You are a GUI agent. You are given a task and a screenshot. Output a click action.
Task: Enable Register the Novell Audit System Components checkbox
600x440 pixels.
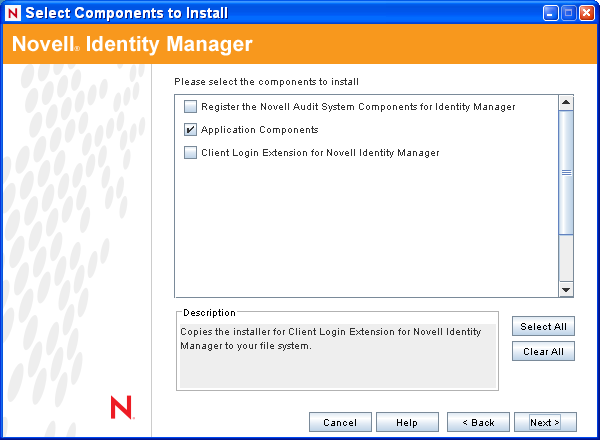pyautogui.click(x=191, y=106)
